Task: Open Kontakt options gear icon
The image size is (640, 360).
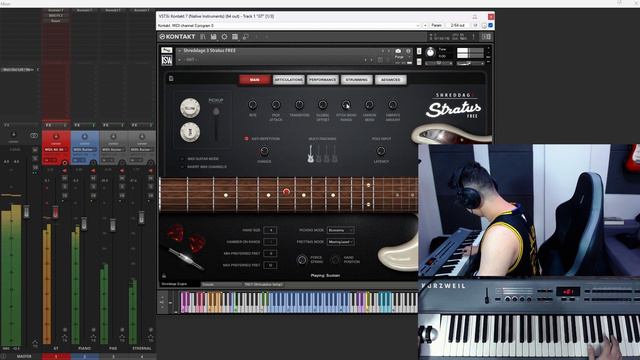Action: point(224,37)
